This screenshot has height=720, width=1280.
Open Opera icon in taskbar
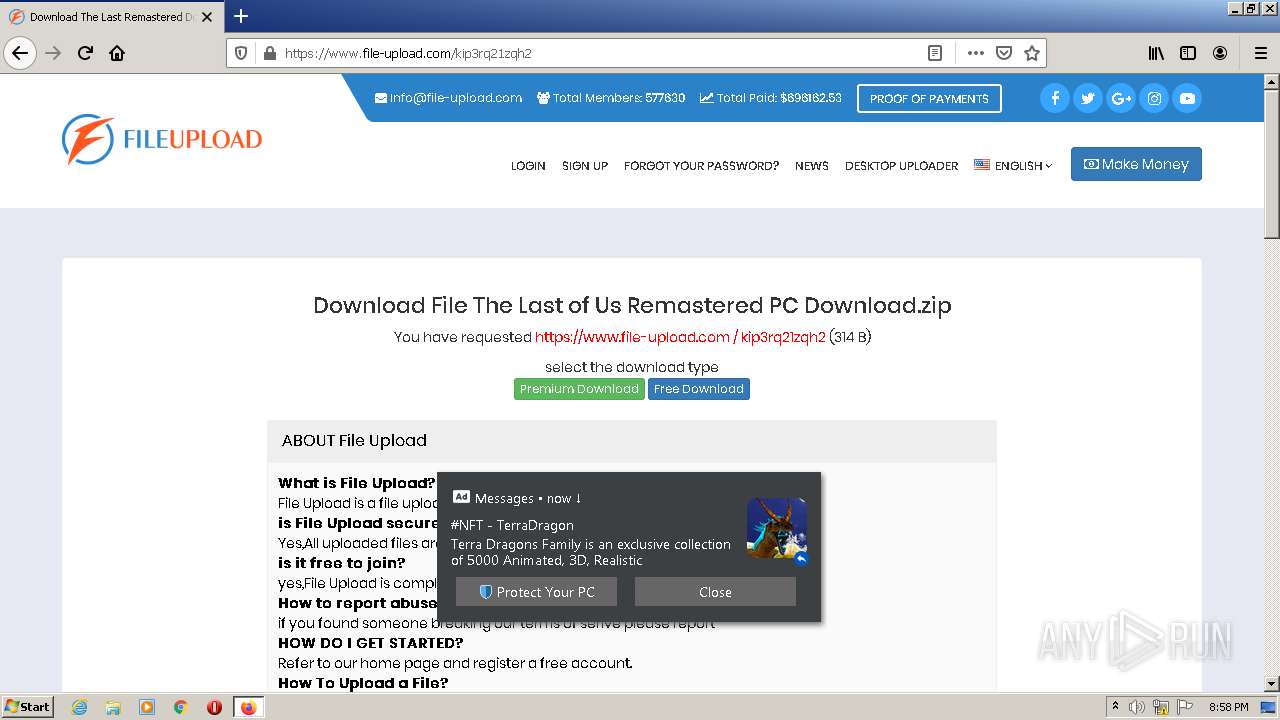click(x=214, y=707)
